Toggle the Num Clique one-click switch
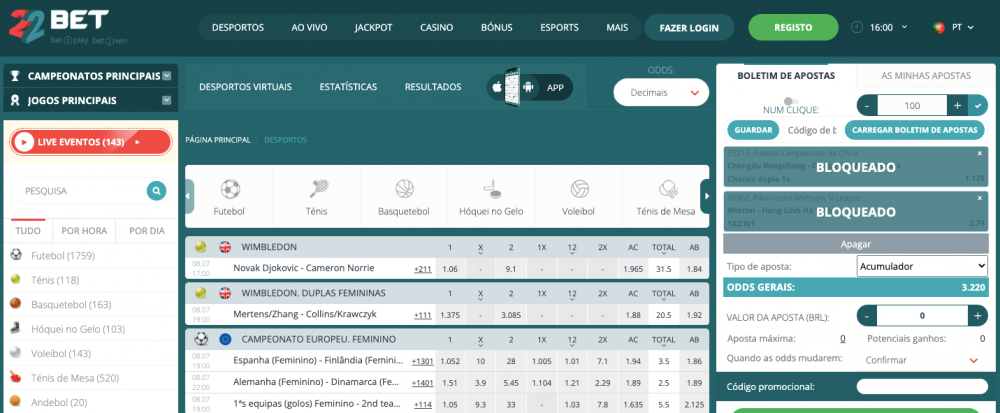The height and width of the screenshot is (413, 1000). point(791,101)
